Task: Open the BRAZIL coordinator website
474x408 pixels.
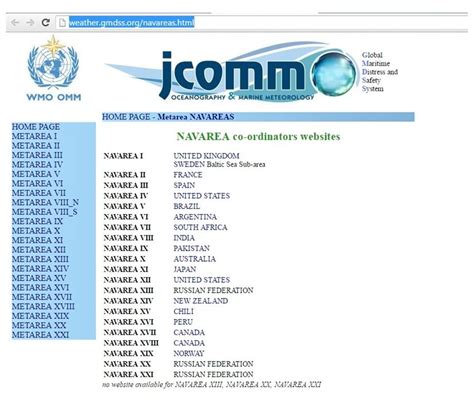Action: click(x=187, y=206)
